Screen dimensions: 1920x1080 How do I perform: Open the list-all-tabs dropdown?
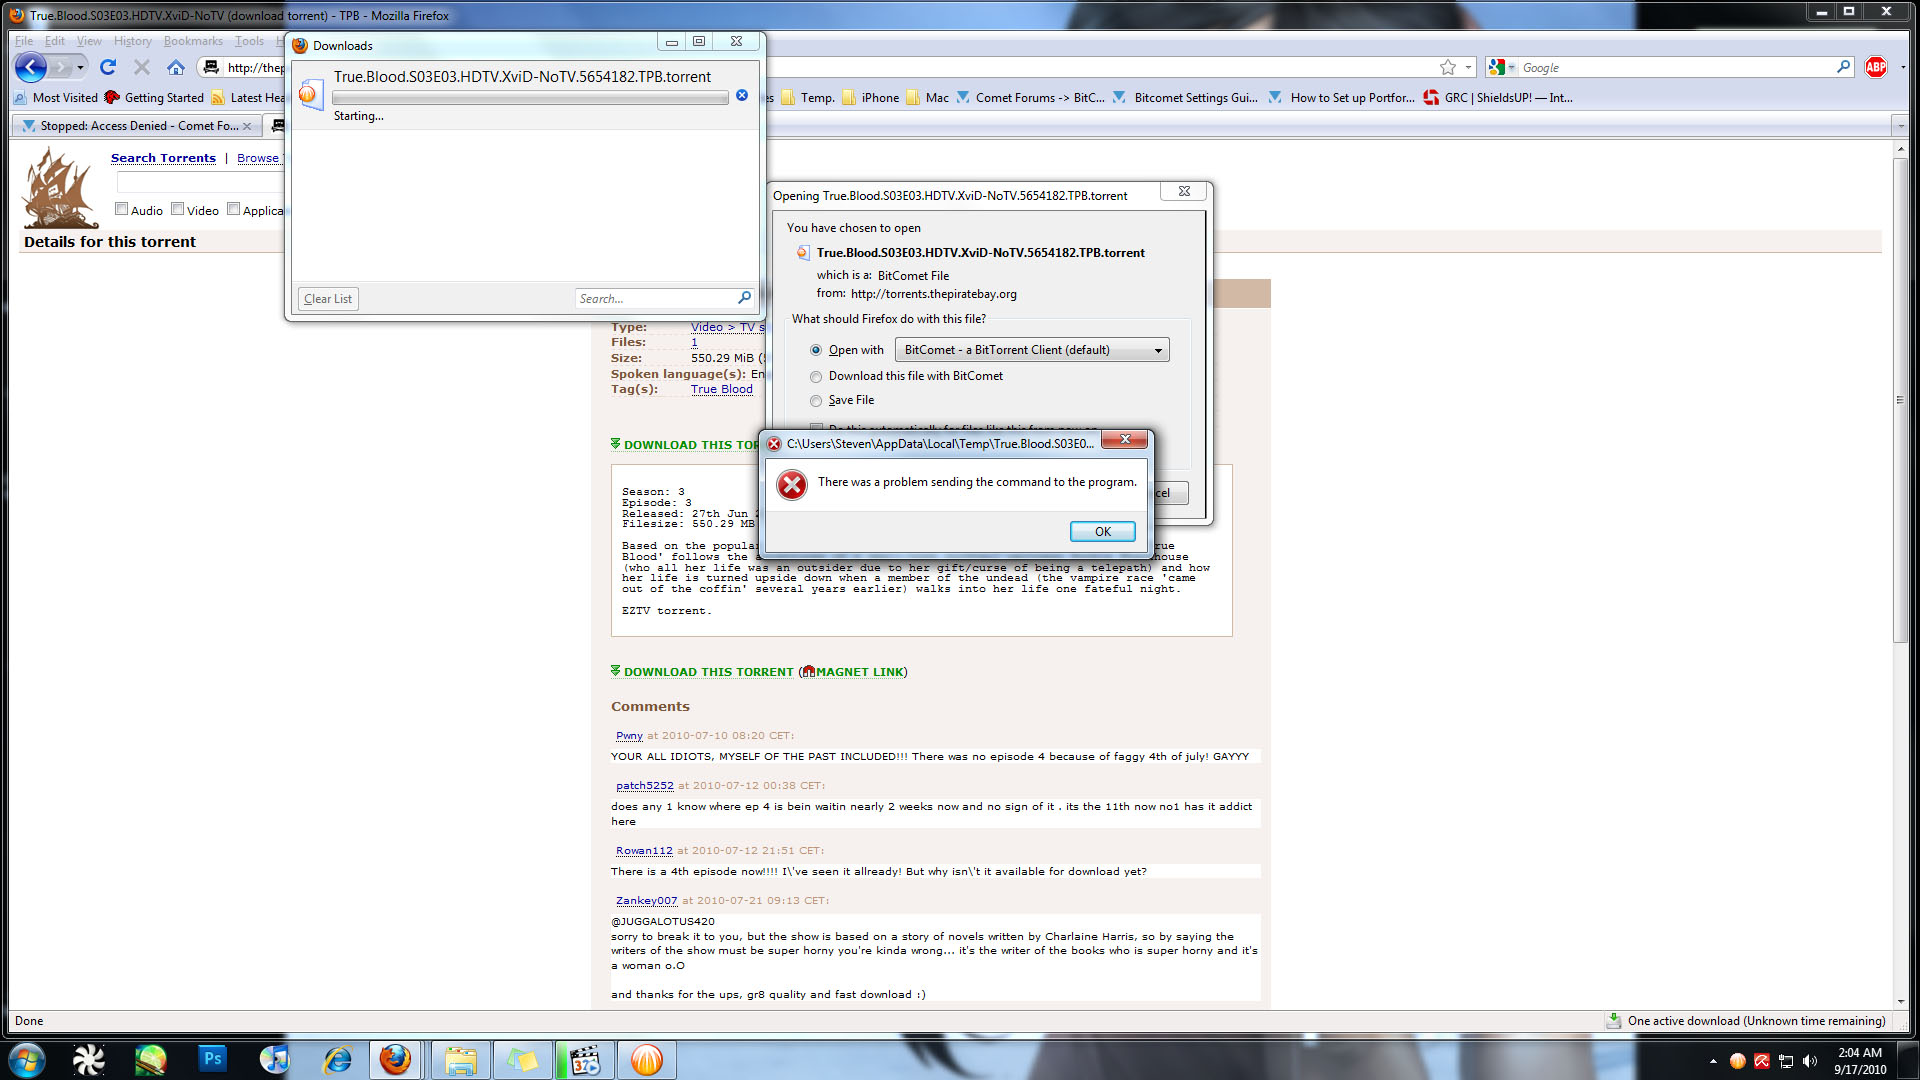(x=1900, y=126)
